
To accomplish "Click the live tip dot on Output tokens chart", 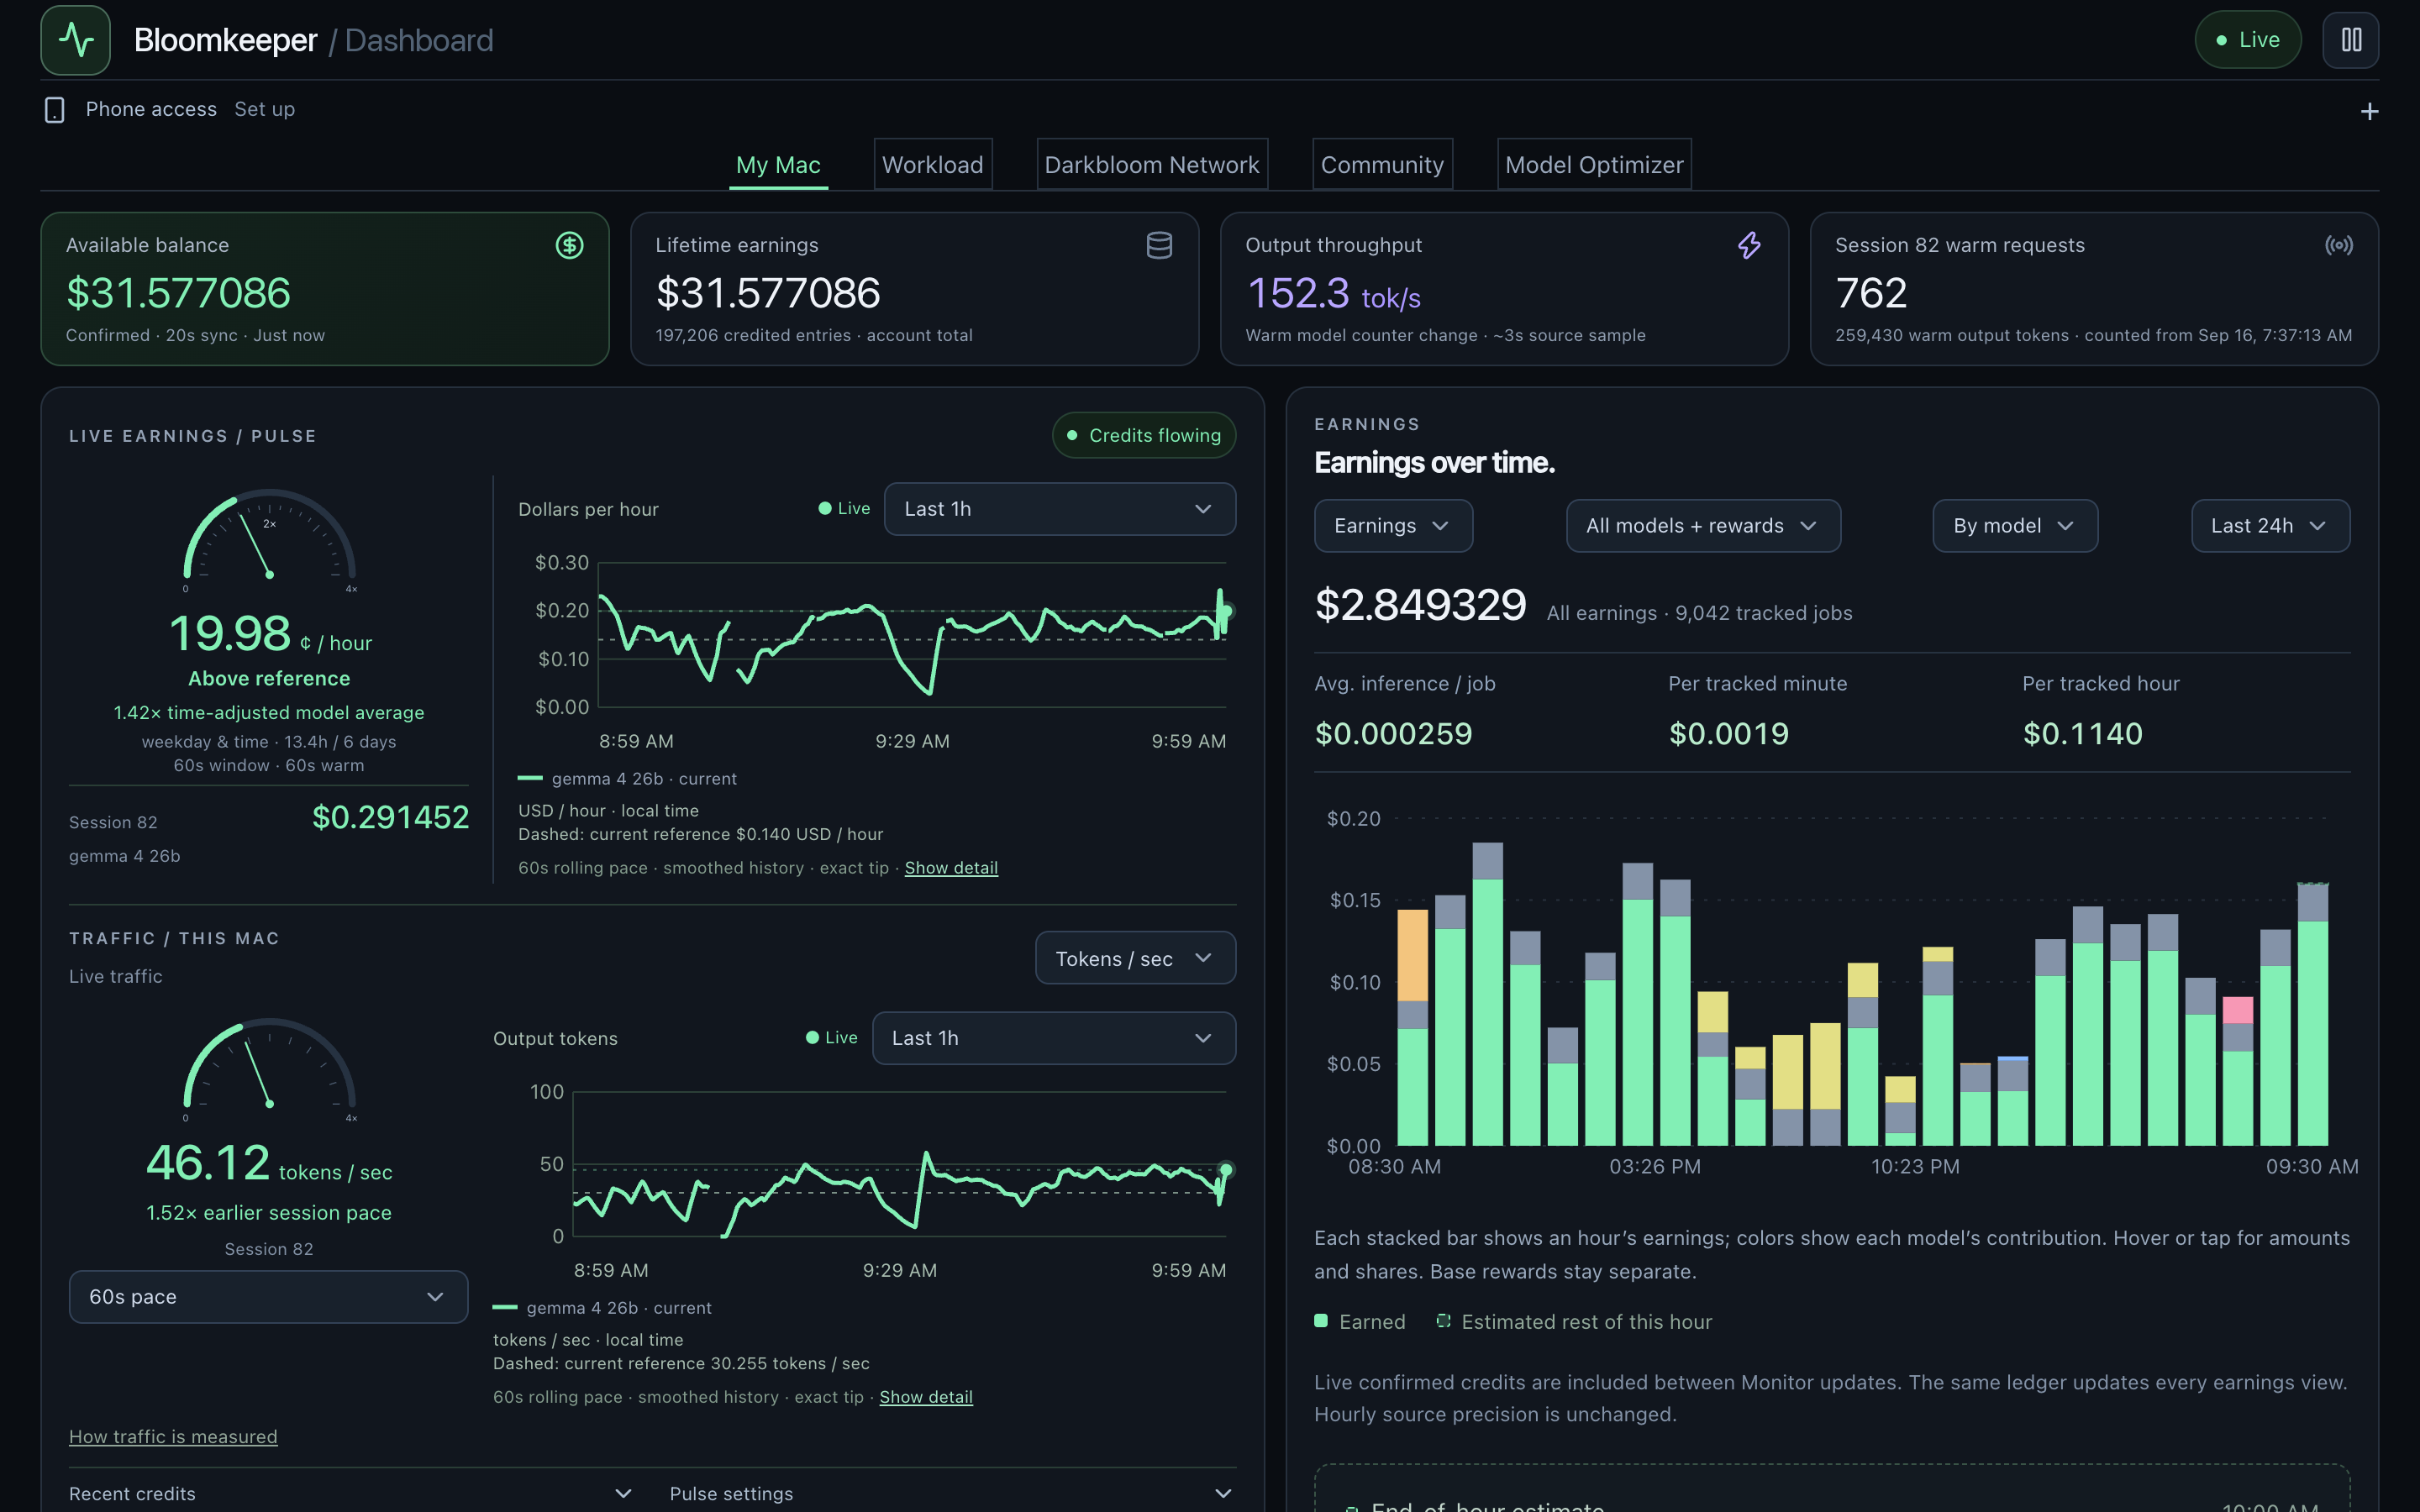I will point(1226,1169).
